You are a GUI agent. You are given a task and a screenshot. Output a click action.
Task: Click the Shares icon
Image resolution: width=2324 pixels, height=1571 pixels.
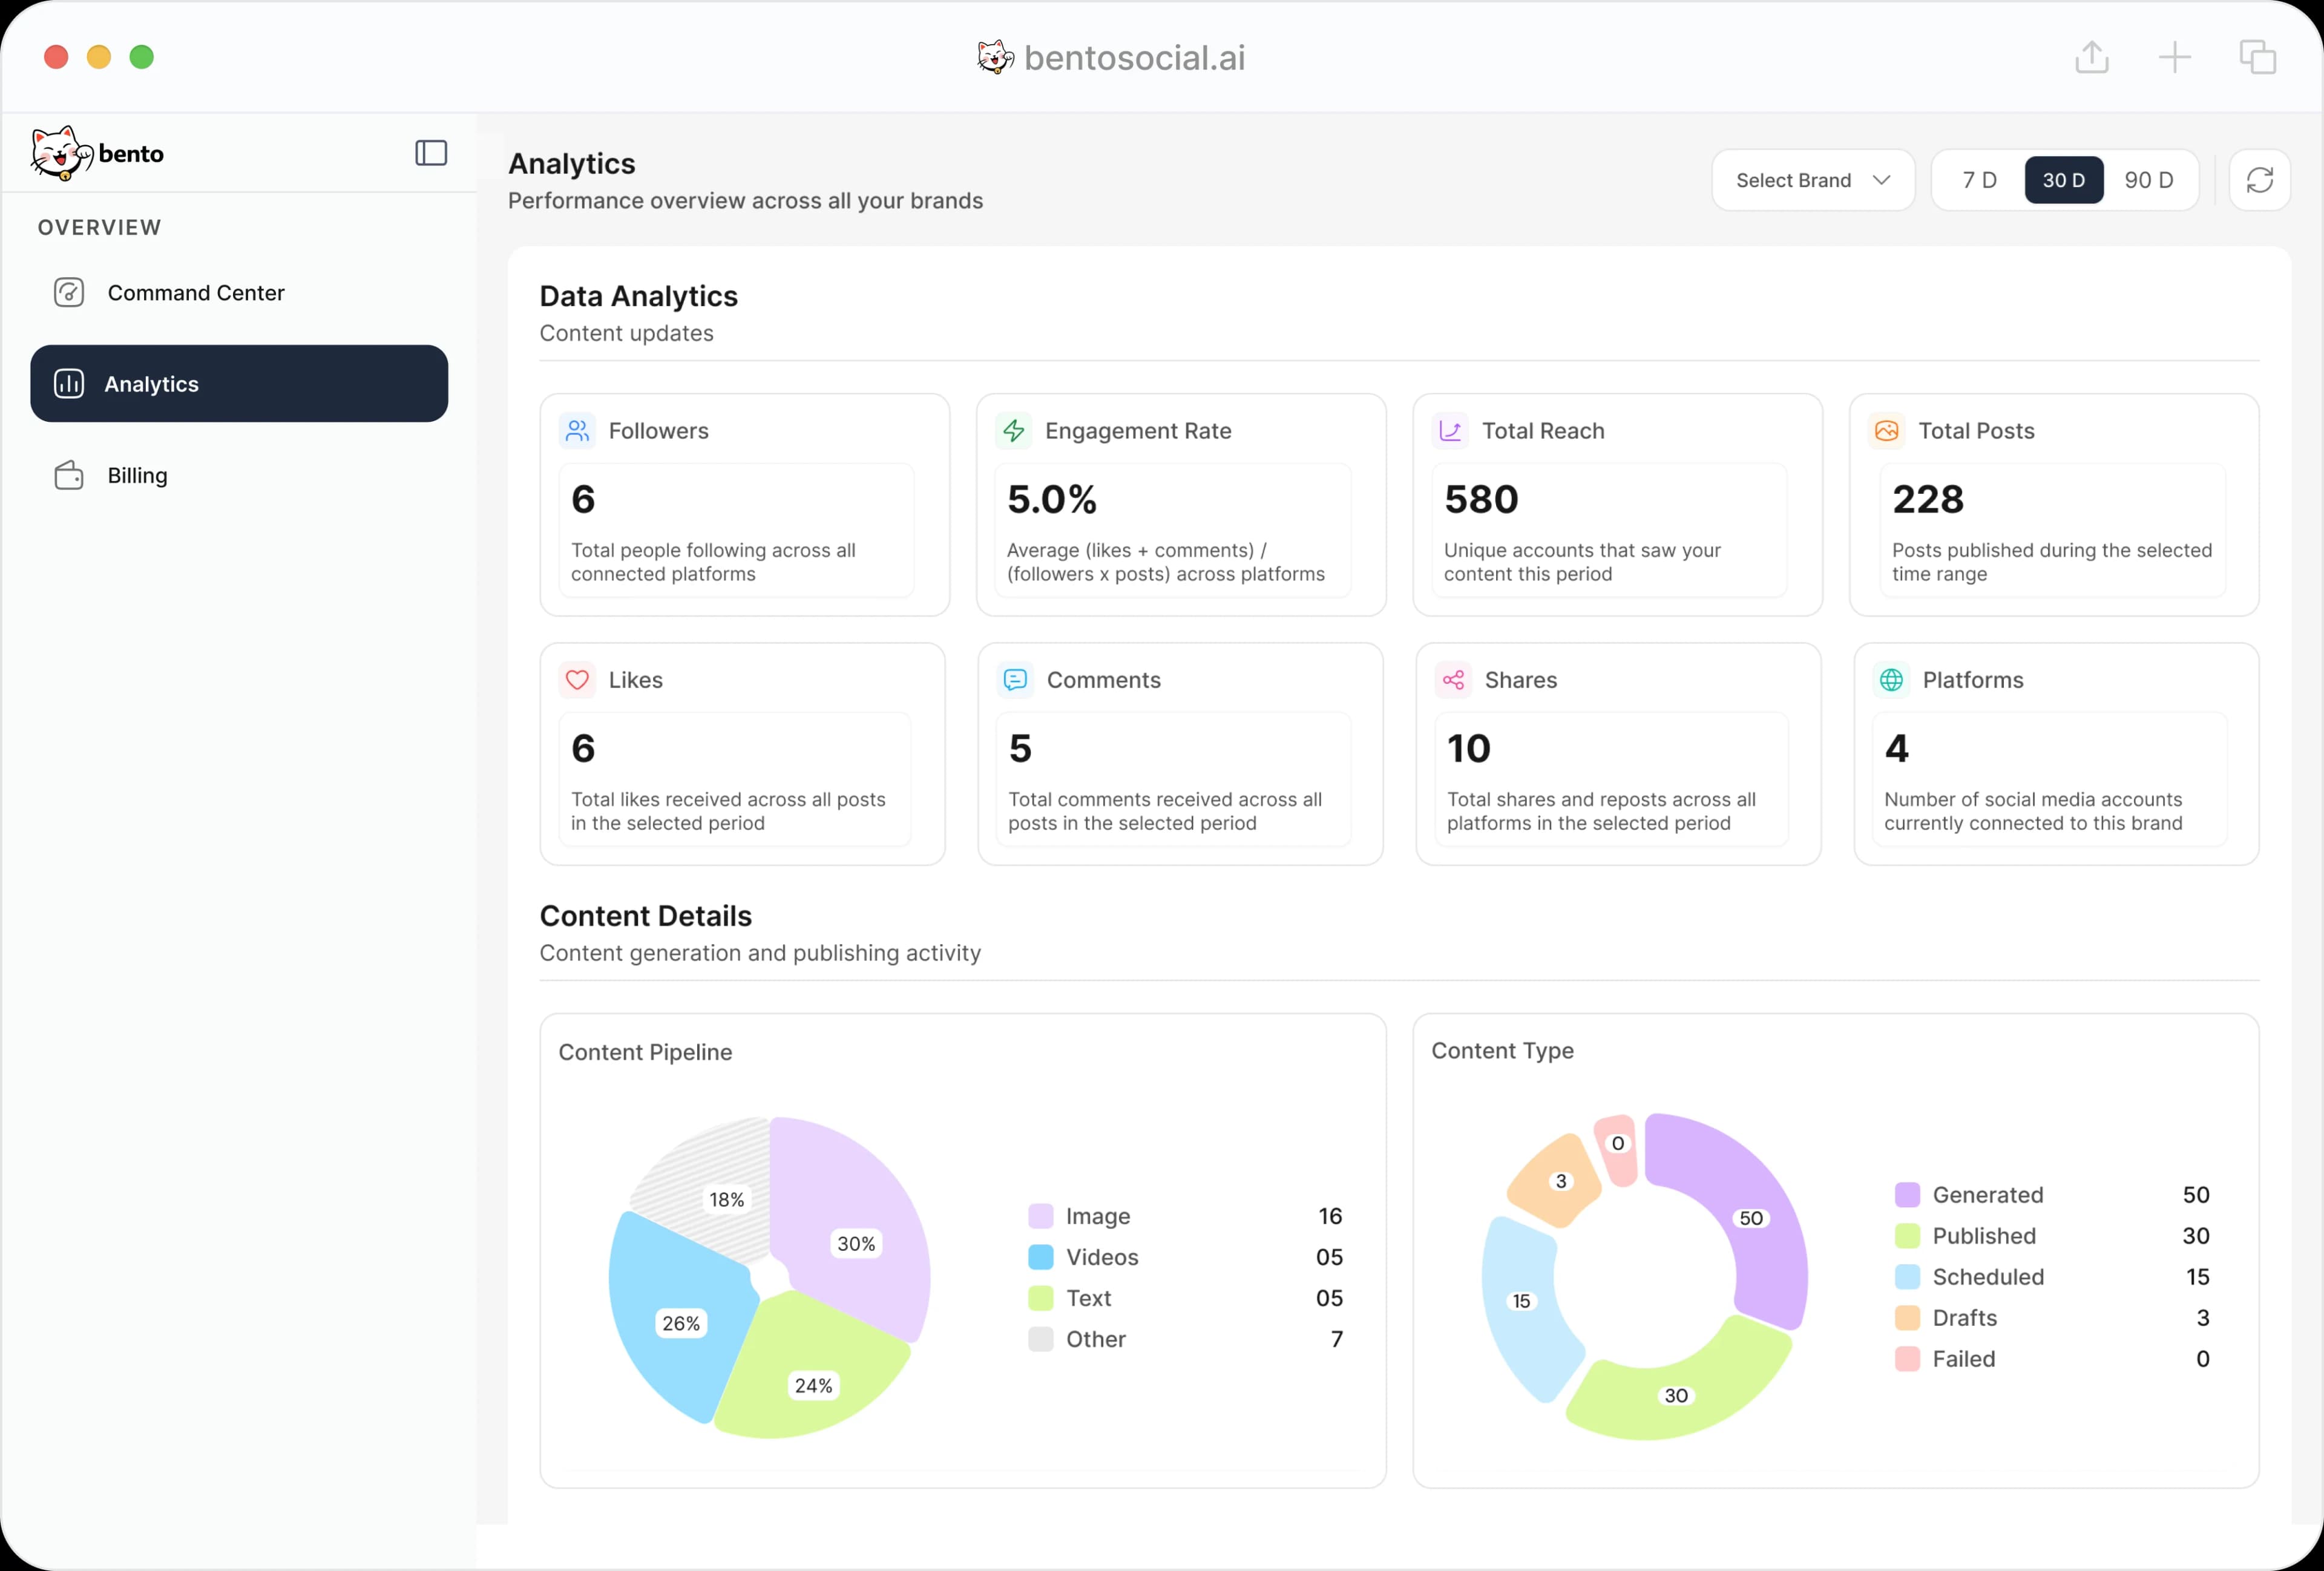tap(1453, 680)
